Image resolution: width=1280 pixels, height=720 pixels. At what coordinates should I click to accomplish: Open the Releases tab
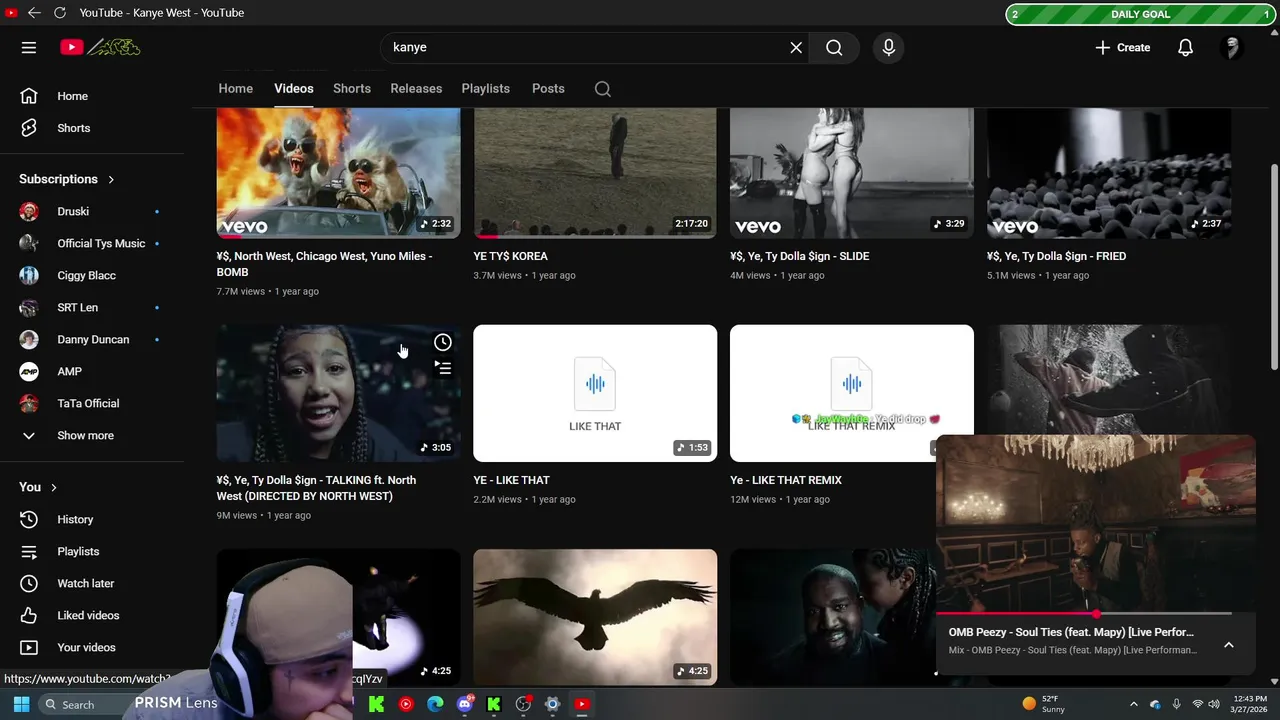[416, 88]
